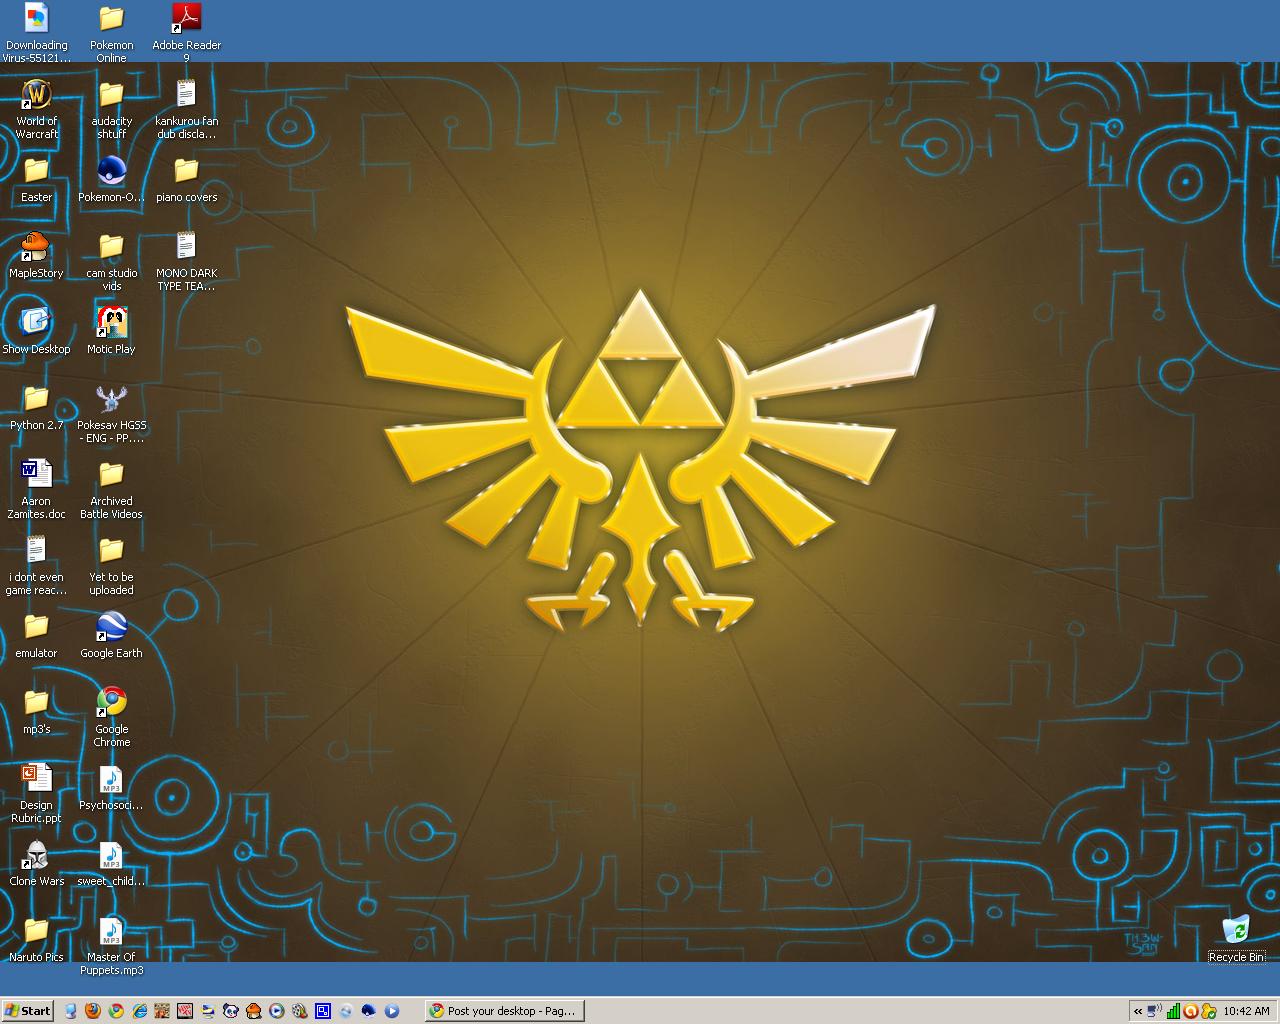Screen dimensions: 1280x1024
Task: Select the piano covers folder
Action: [x=186, y=171]
